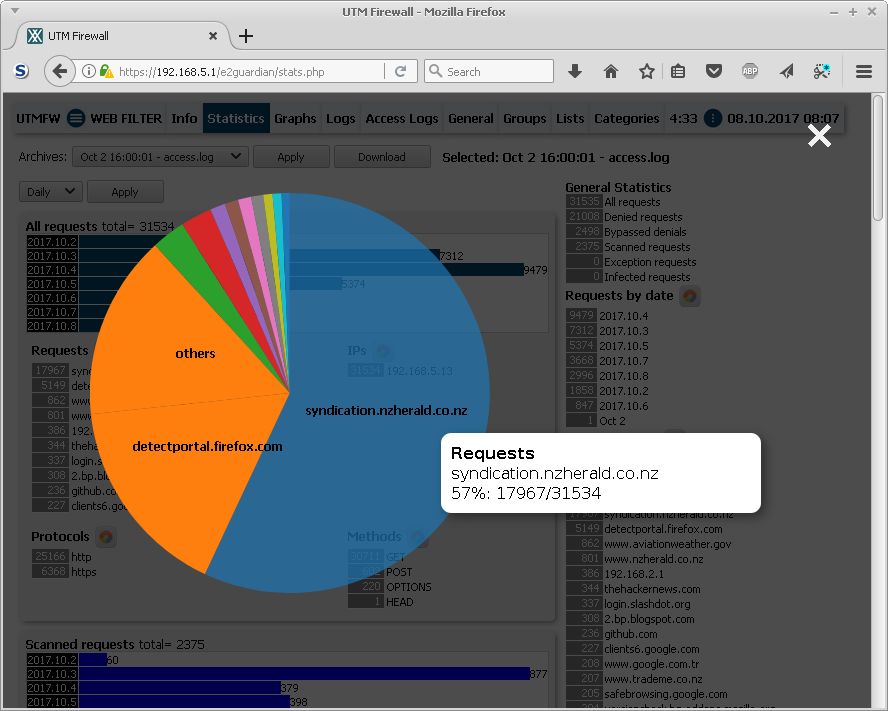Click thehackernews.com entry

652,589
